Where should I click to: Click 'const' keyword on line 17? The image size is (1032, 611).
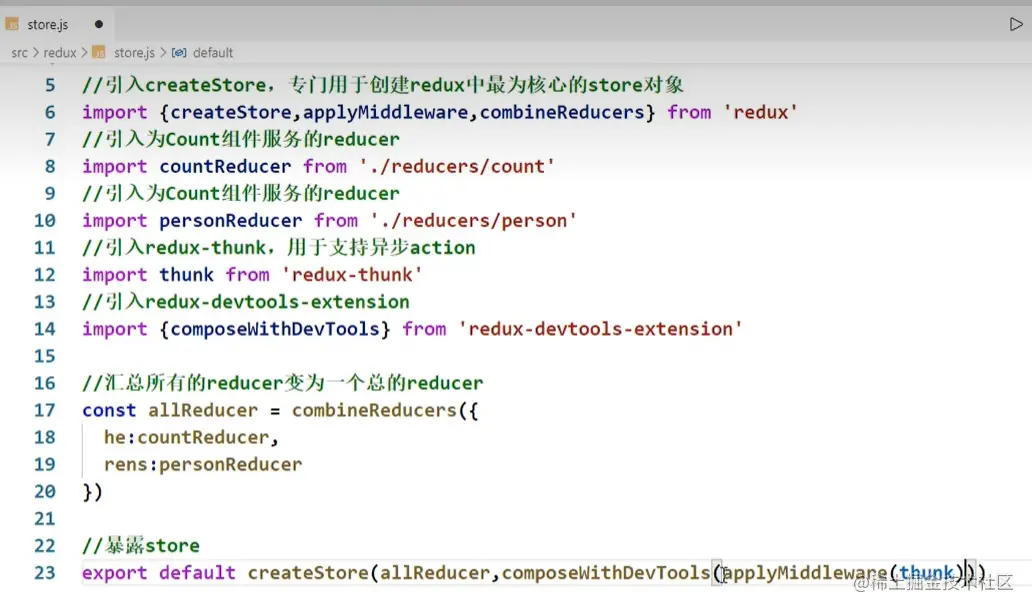pyautogui.click(x=109, y=410)
